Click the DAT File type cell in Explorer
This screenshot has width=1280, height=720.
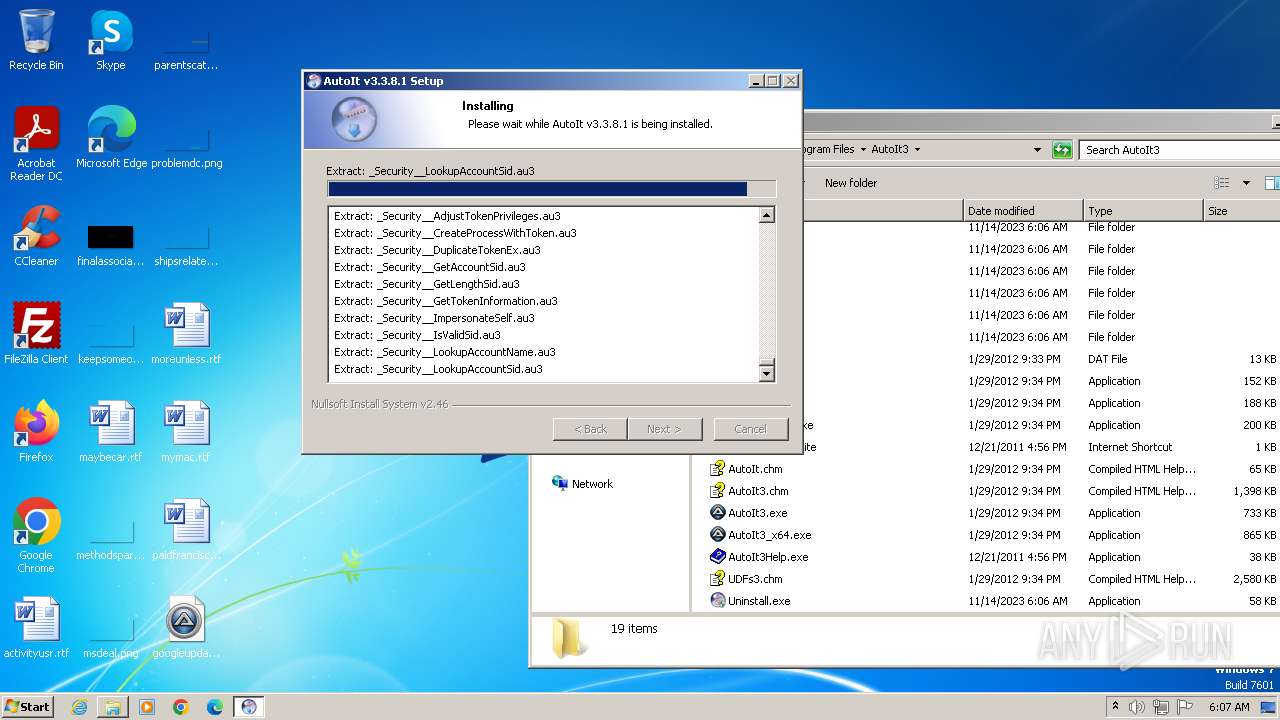click(1107, 359)
